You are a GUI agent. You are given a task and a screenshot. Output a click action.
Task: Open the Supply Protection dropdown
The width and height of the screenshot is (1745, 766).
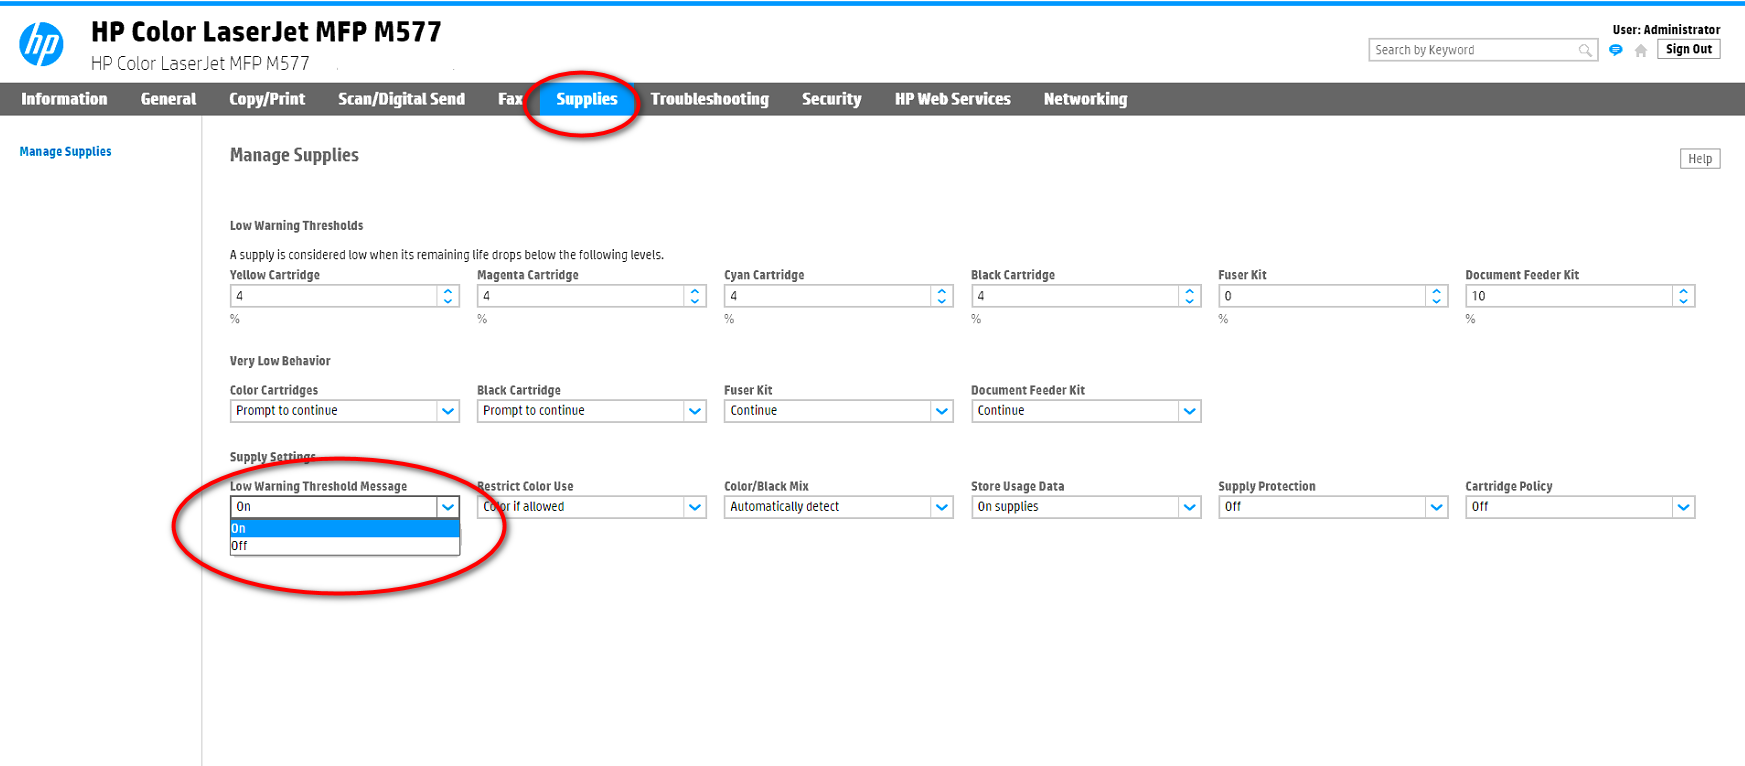(1333, 507)
